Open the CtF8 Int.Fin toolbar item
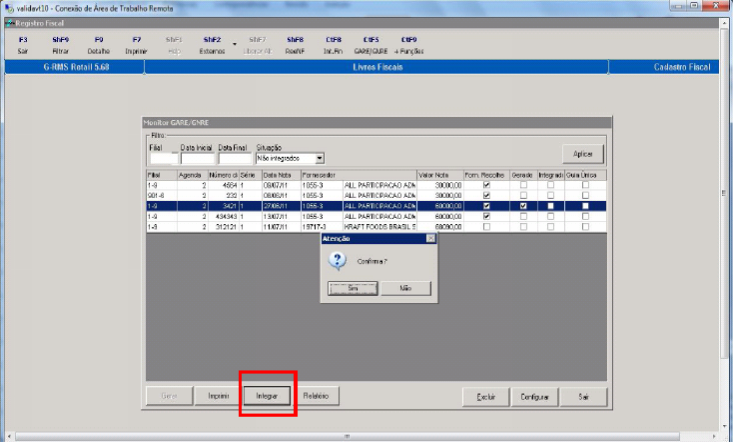Image resolution: width=736 pixels, height=442 pixels. pyautogui.click(x=333, y=46)
